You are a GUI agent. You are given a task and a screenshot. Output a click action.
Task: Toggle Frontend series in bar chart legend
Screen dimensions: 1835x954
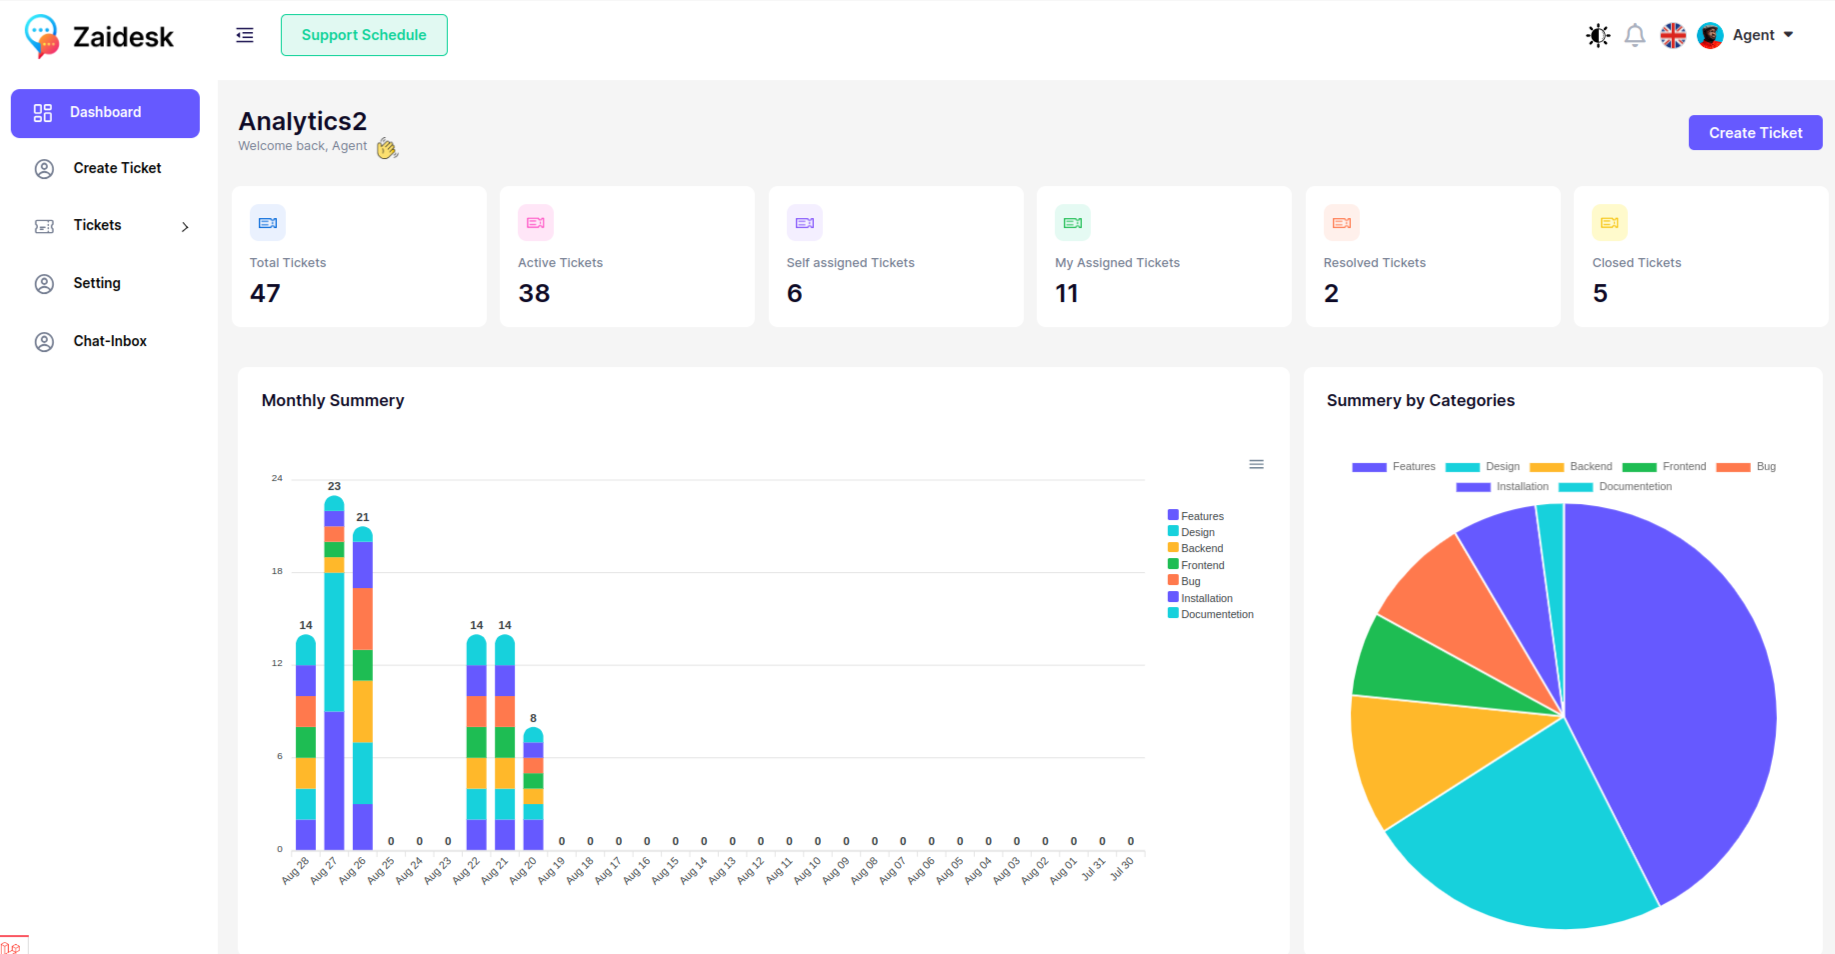1196,565
